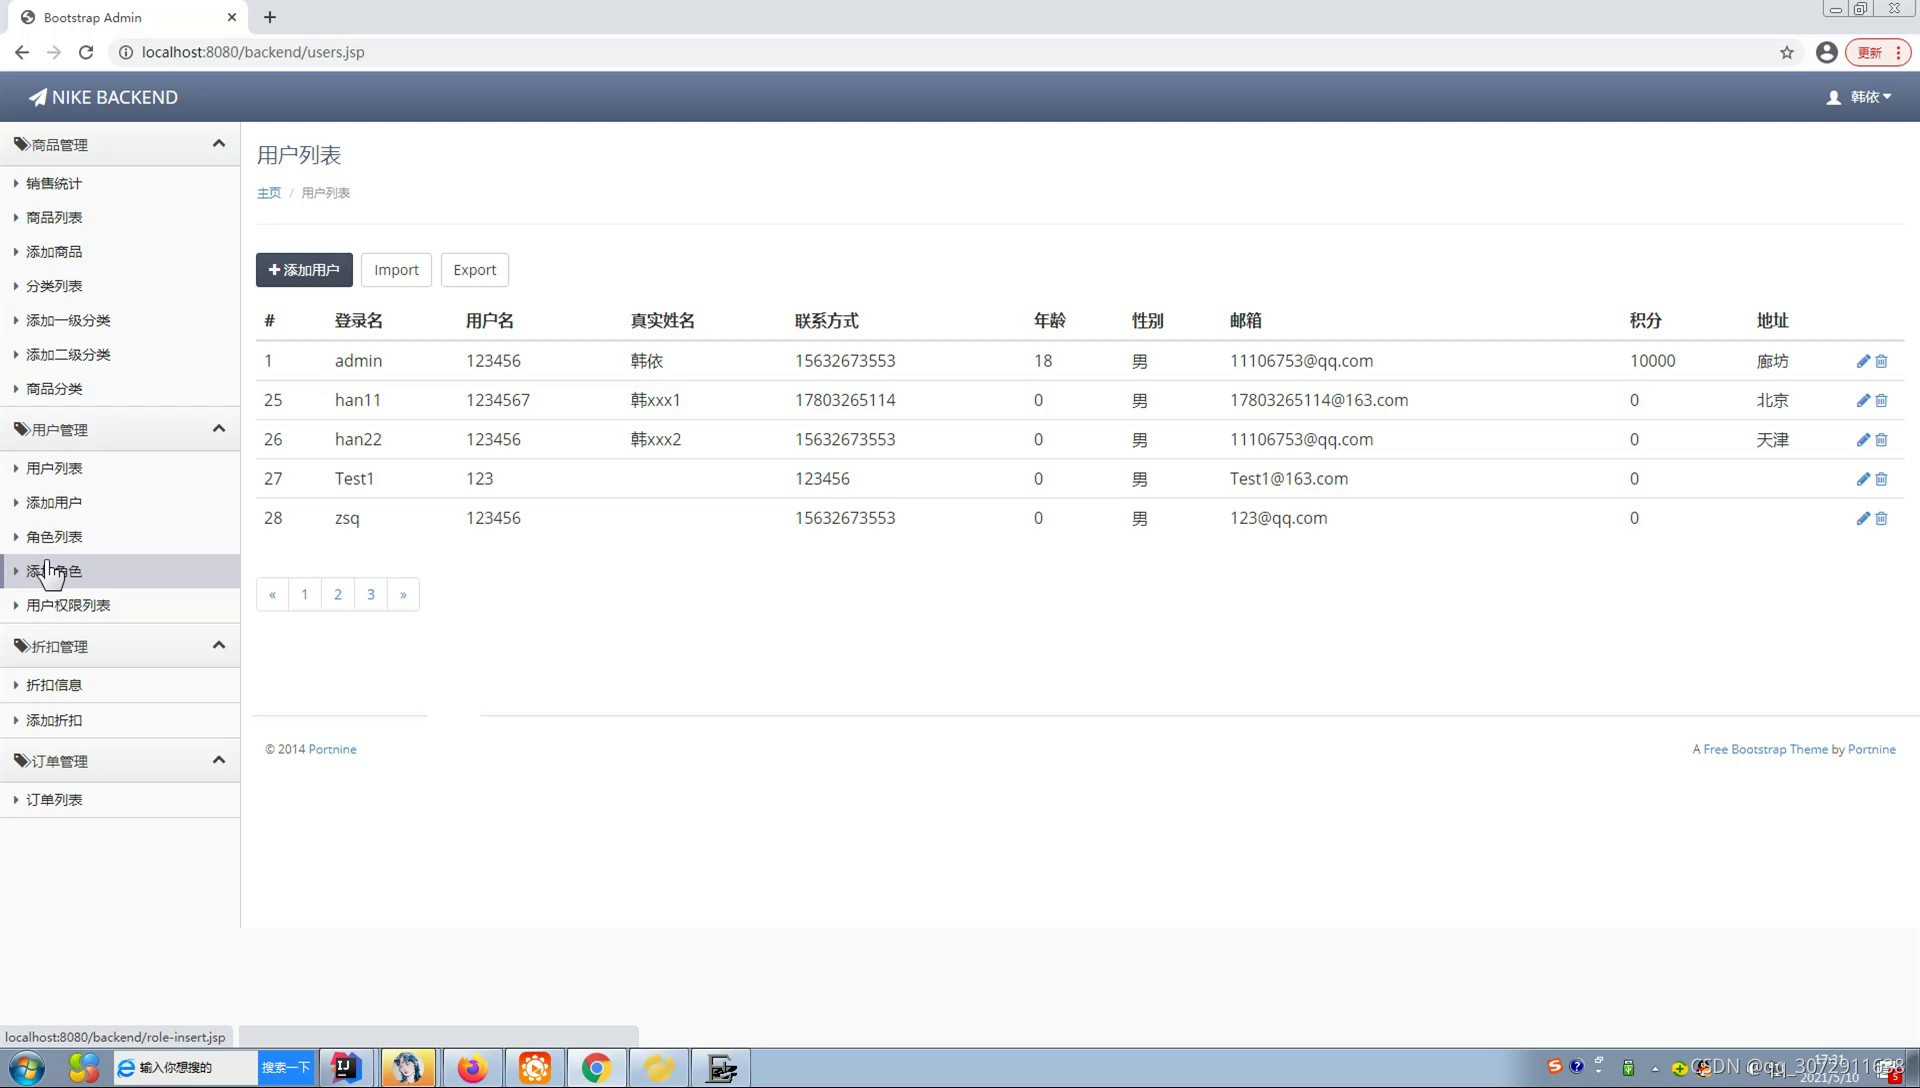The width and height of the screenshot is (1920, 1088).
Task: Open Windows Start menu
Action: click(27, 1068)
